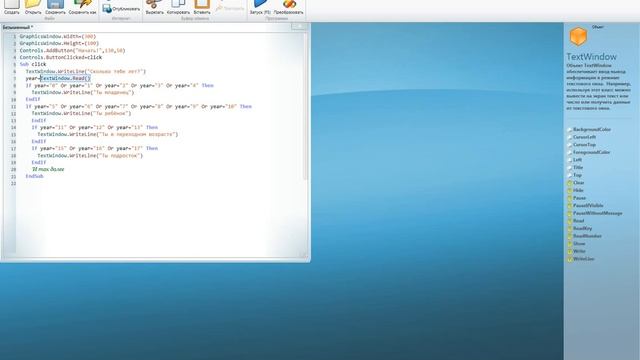
Task: Select the Clear operation
Action: pos(578,183)
